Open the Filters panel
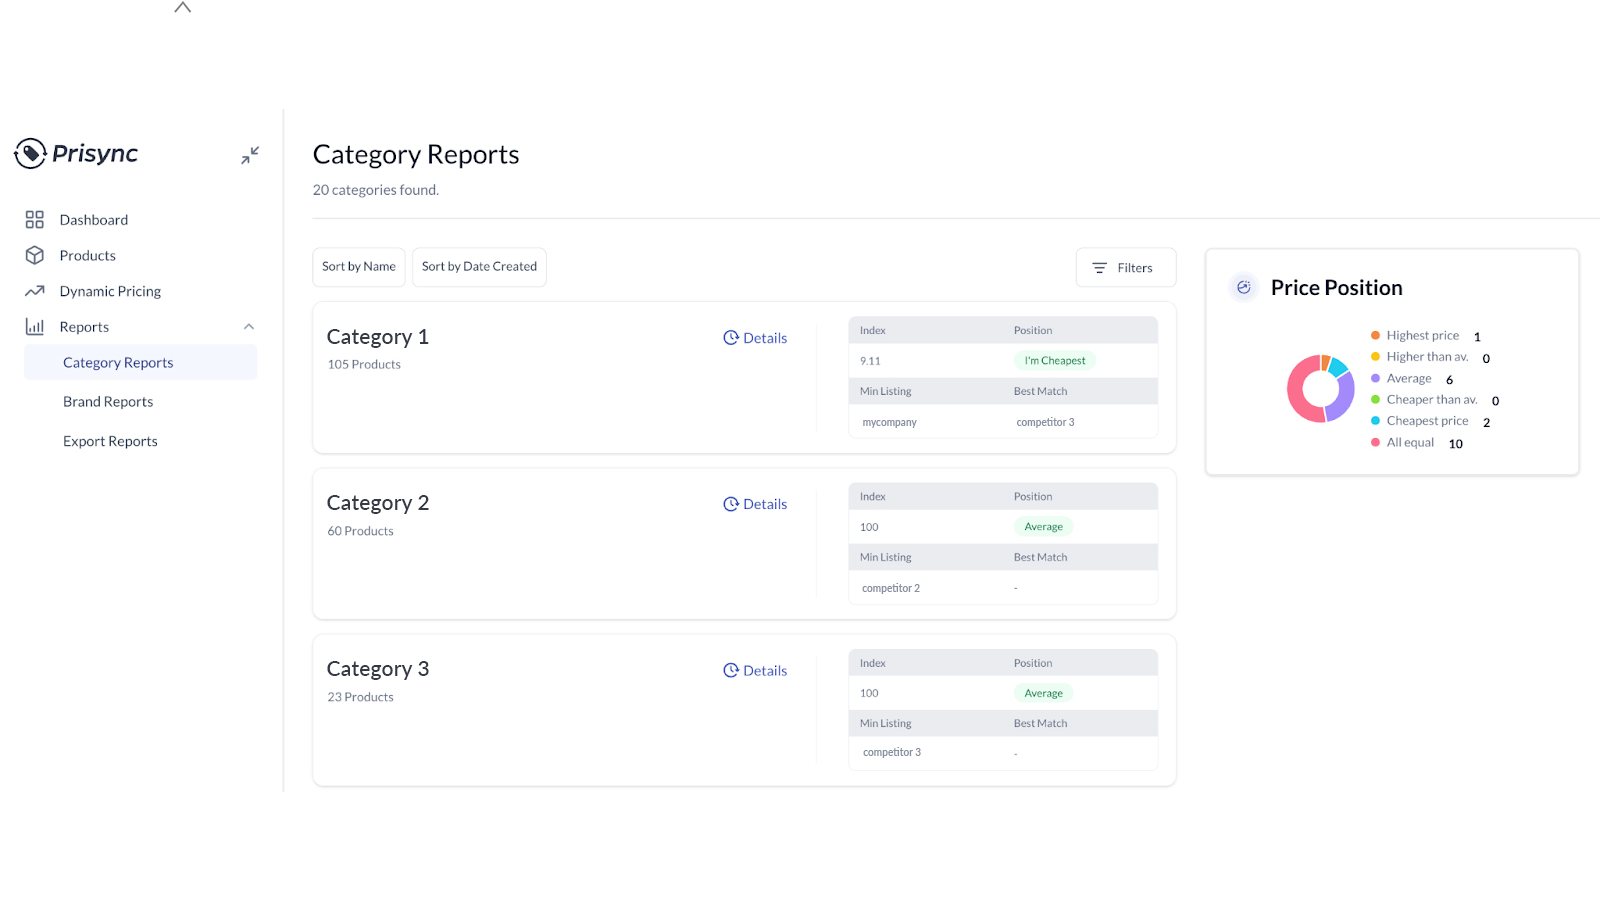This screenshot has height=900, width=1600. point(1125,267)
